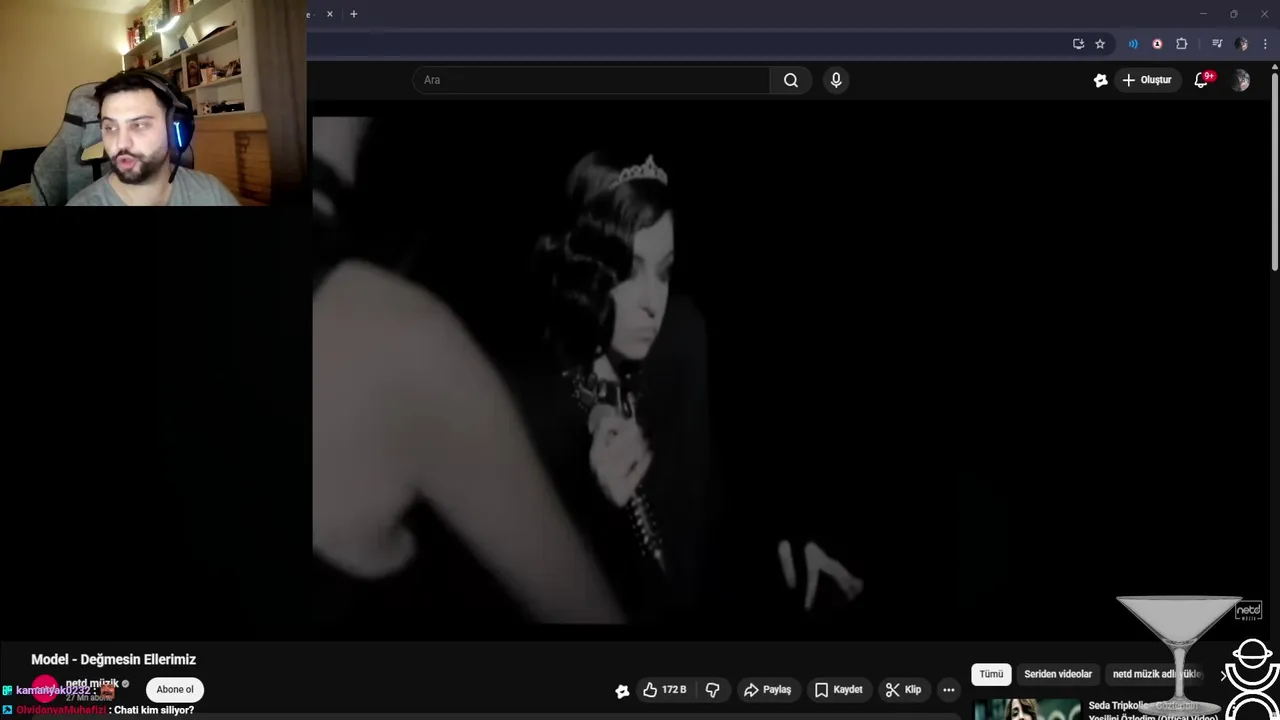This screenshot has width=1280, height=720.
Task: Bookmark this page with the star icon
Action: (x=1100, y=44)
